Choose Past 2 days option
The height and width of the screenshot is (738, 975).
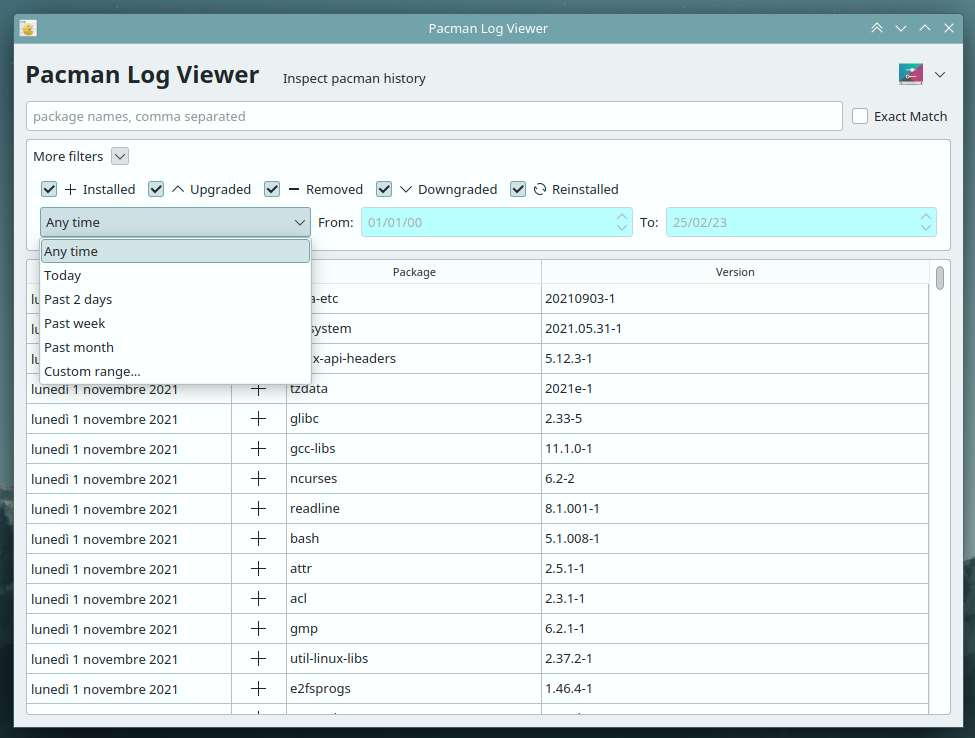175,299
